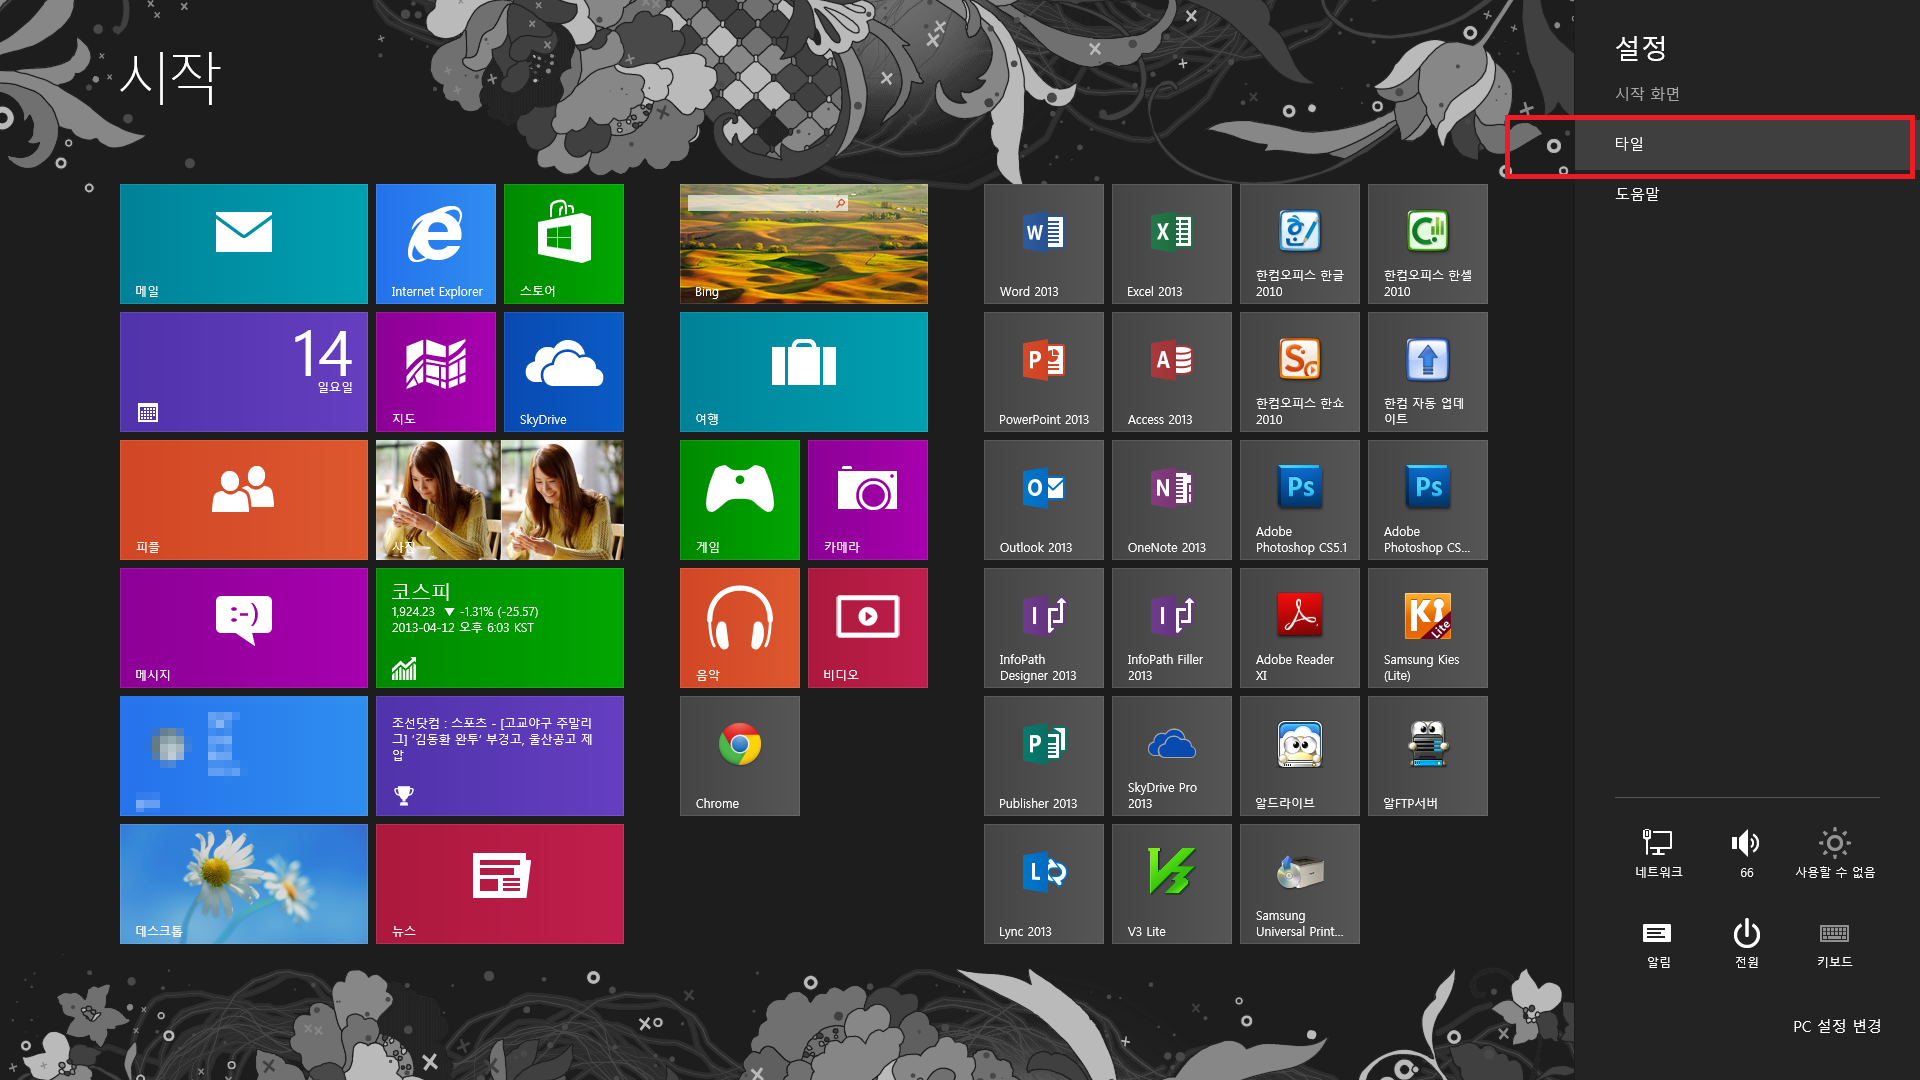Open the 지도 (Maps) tile
Viewport: 1920px width, 1080px height.
pyautogui.click(x=436, y=372)
